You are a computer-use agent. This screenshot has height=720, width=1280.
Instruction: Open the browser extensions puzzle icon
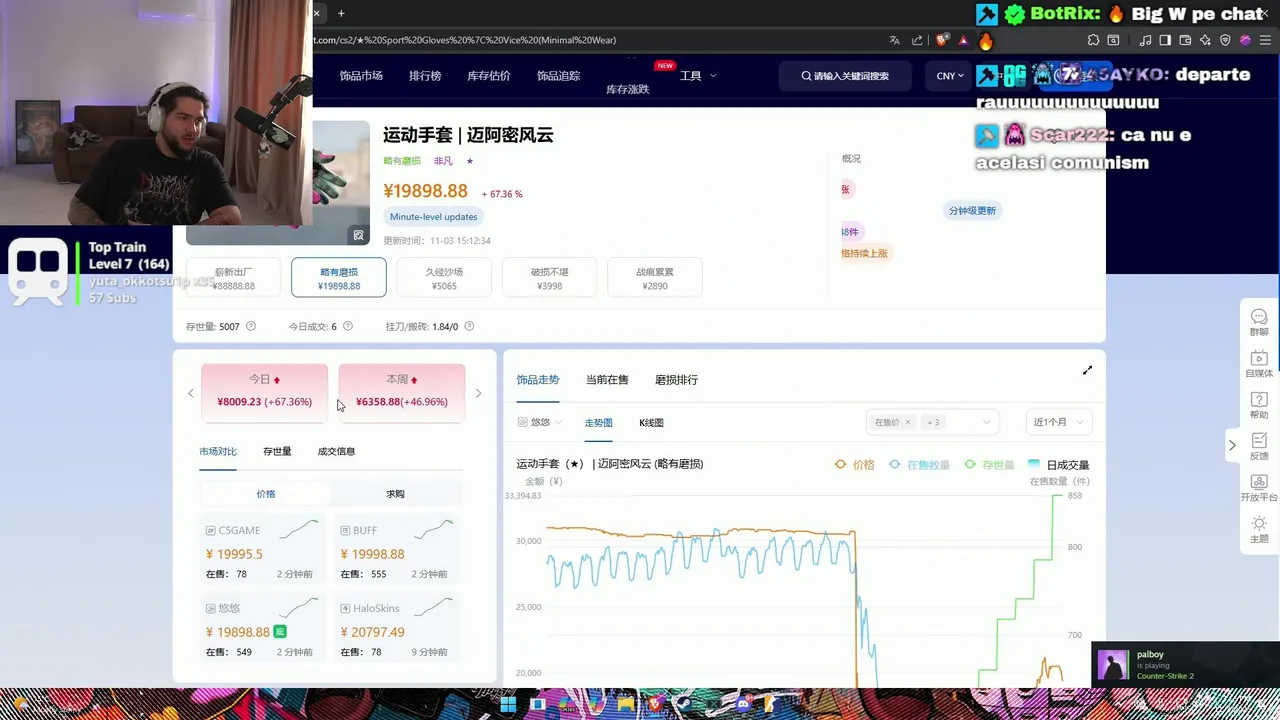[x=1093, y=40]
